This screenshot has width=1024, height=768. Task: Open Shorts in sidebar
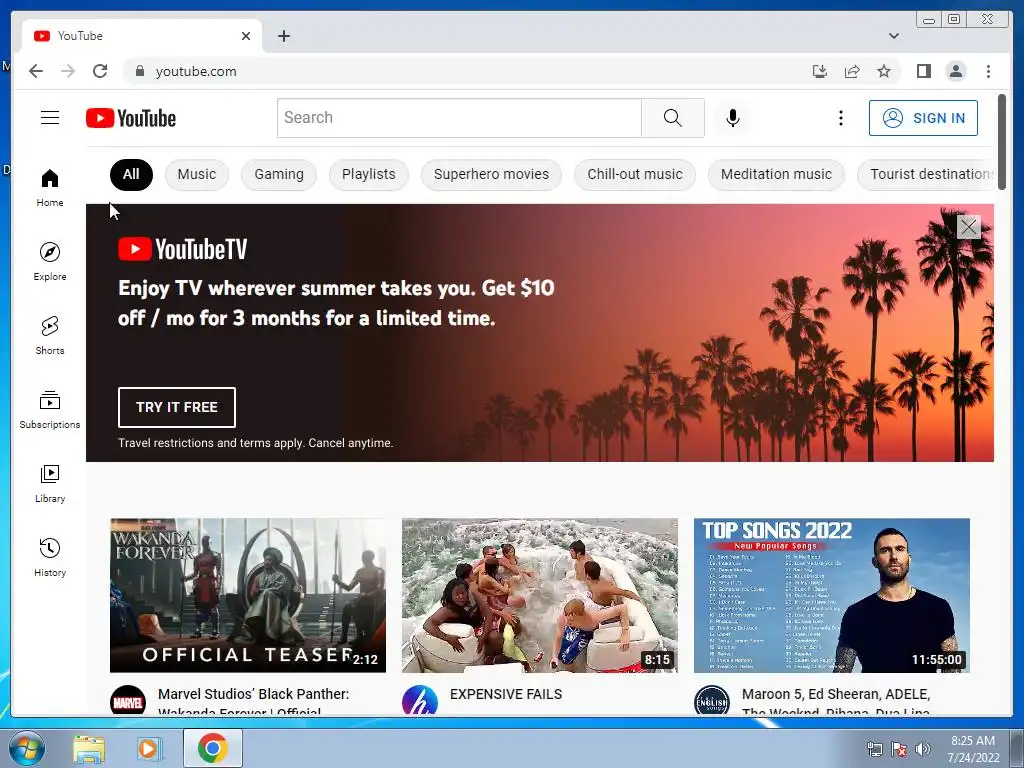[x=50, y=336]
